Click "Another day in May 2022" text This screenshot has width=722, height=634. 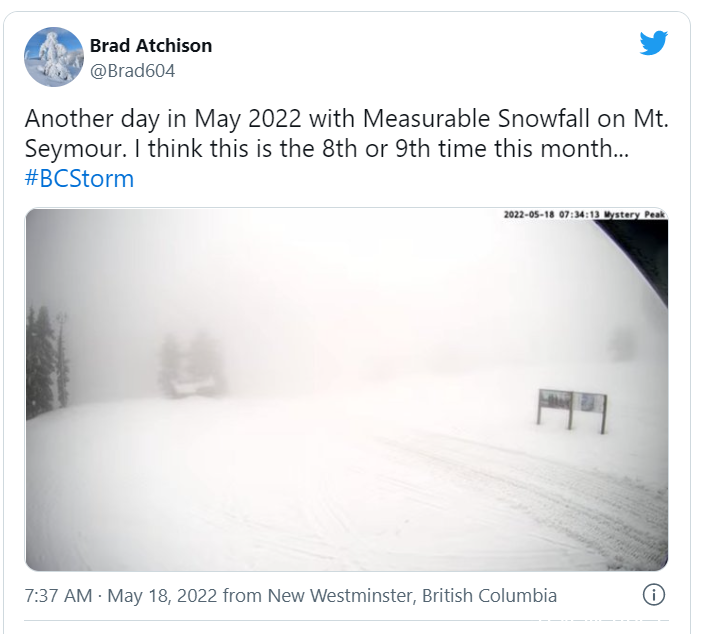[163, 119]
